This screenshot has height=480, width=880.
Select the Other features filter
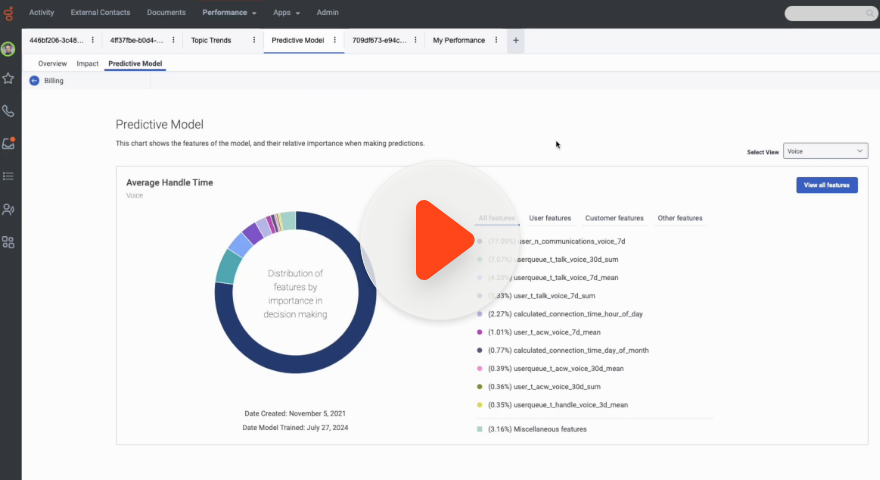[680, 217]
